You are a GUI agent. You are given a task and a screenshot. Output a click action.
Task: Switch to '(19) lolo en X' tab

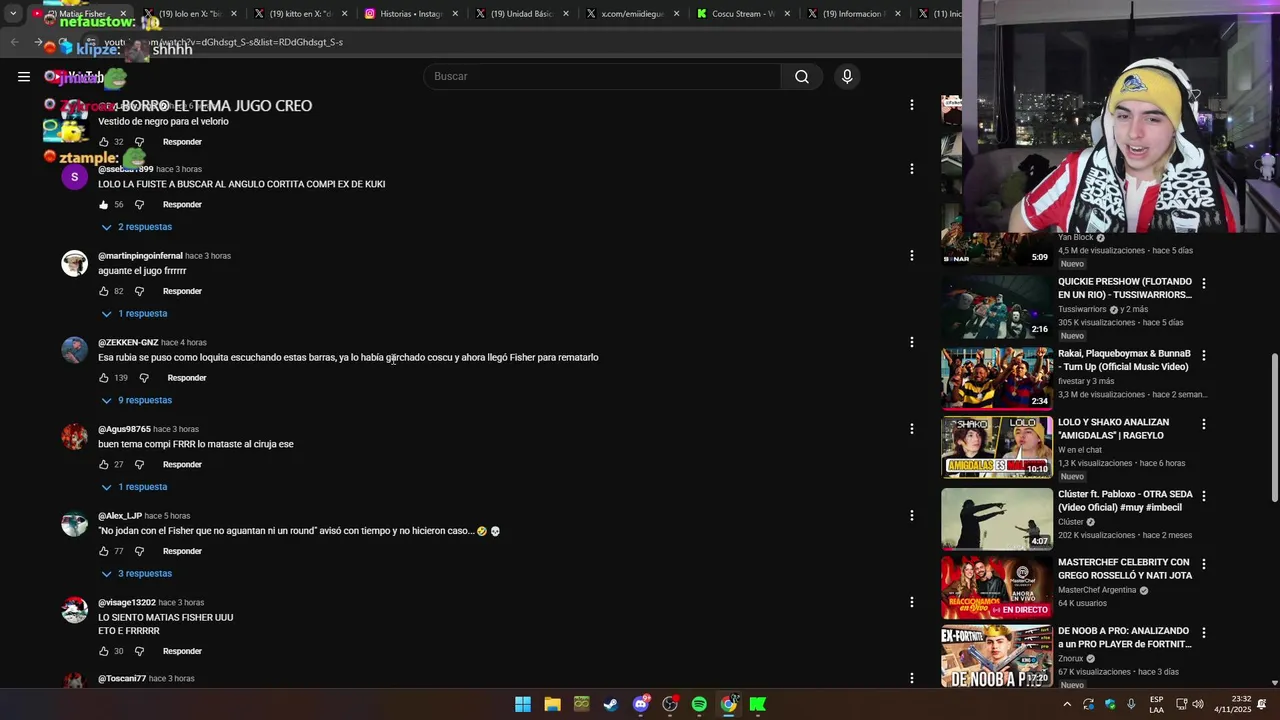point(190,14)
